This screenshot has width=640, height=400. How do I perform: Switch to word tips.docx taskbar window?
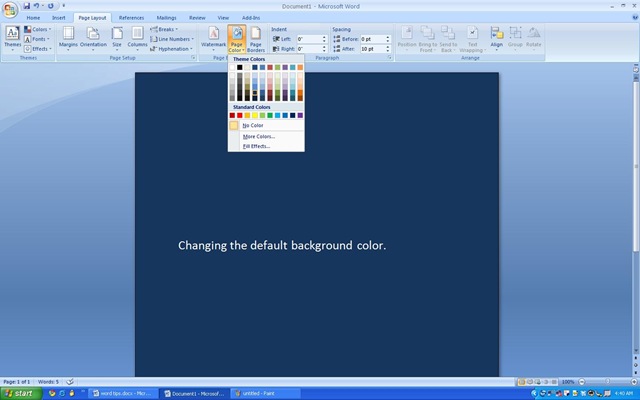[124, 393]
